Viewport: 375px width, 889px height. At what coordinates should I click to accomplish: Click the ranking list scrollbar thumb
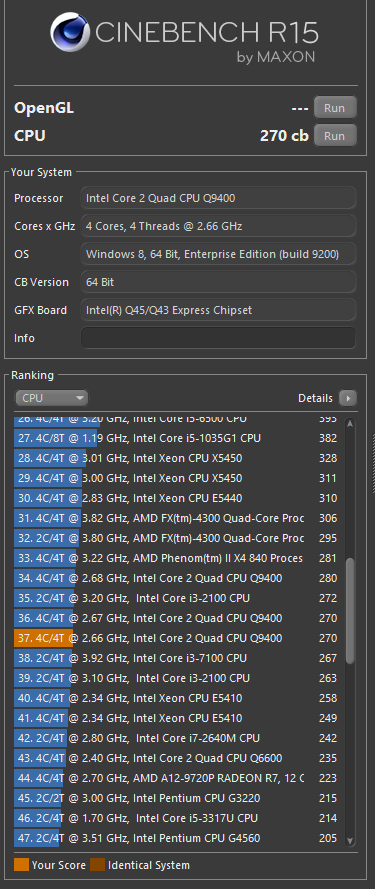(x=350, y=611)
